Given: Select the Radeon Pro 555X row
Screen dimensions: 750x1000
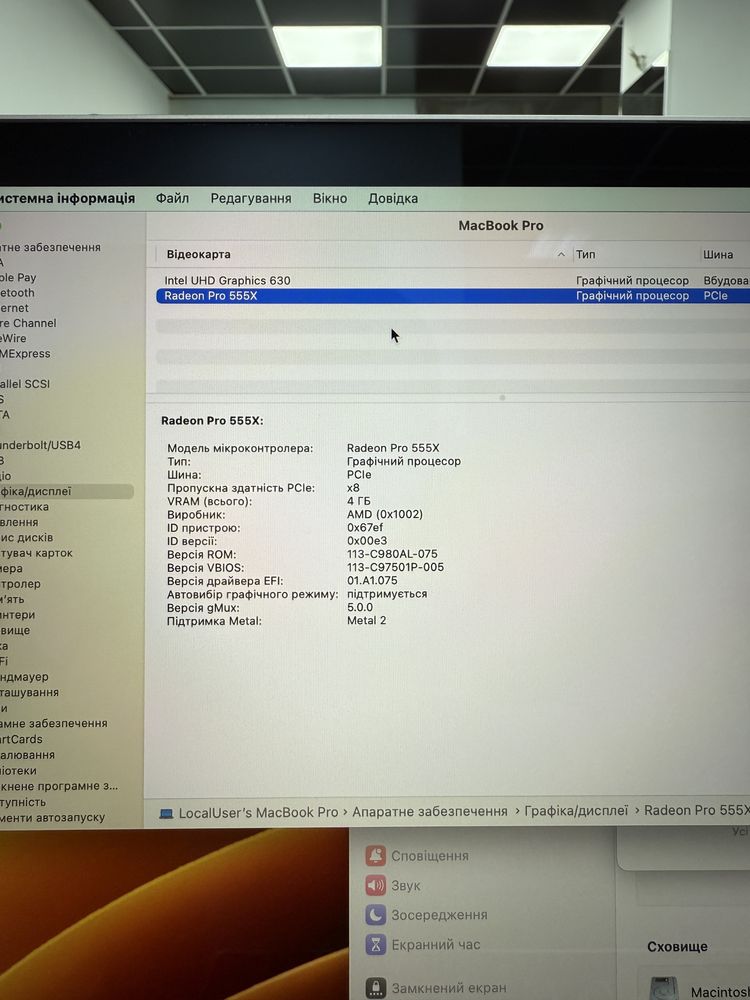Looking at the screenshot, I should pyautogui.click(x=453, y=296).
